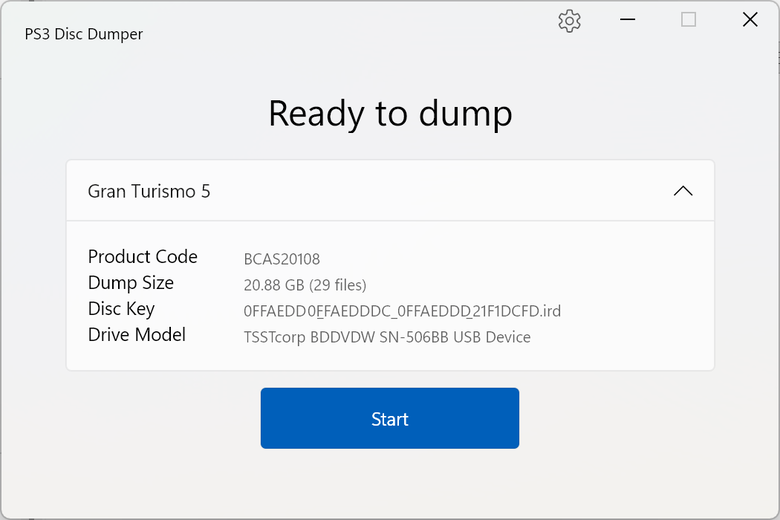Click the Disc Key label
780x520 pixels.
121,309
